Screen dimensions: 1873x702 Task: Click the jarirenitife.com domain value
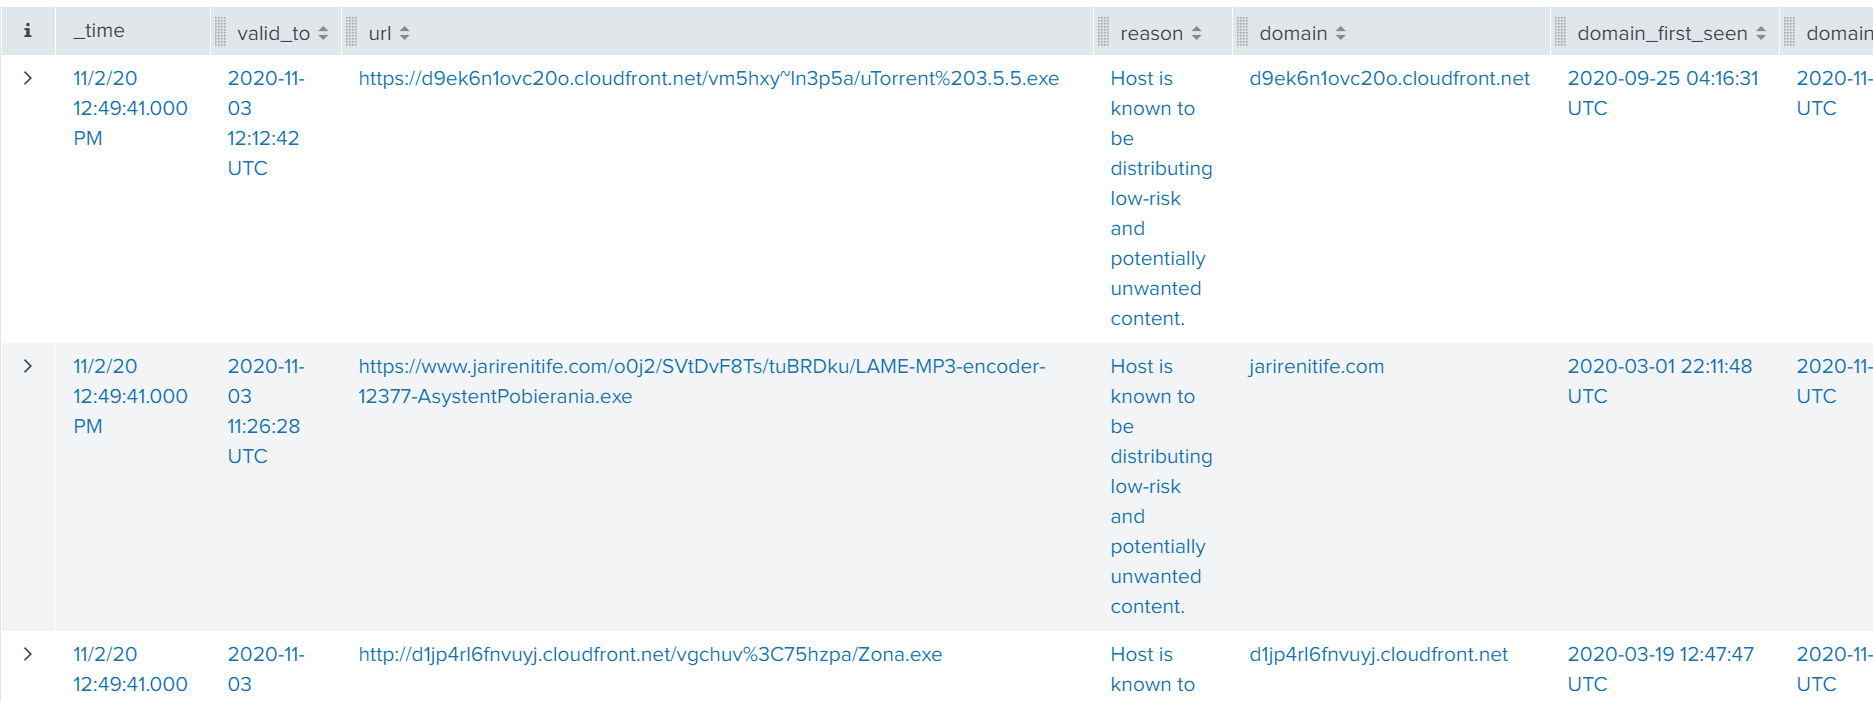(x=1316, y=366)
